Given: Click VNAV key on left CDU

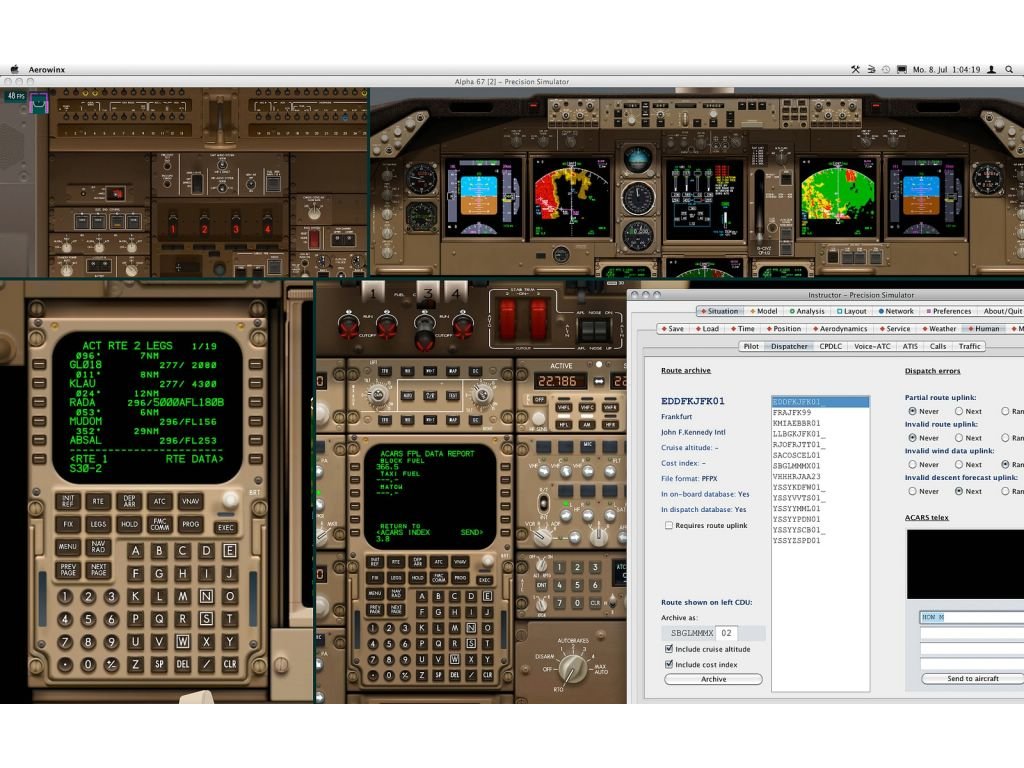Looking at the screenshot, I should pos(191,501).
